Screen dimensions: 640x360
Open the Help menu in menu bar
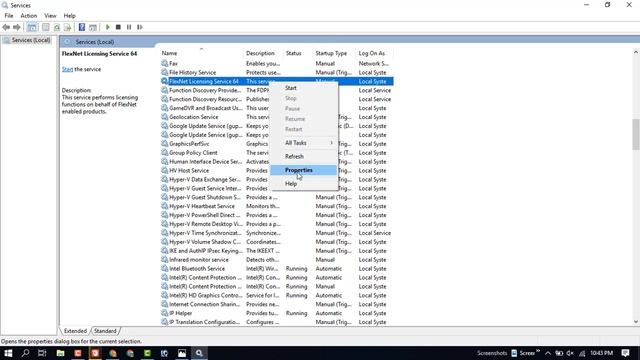[69, 16]
